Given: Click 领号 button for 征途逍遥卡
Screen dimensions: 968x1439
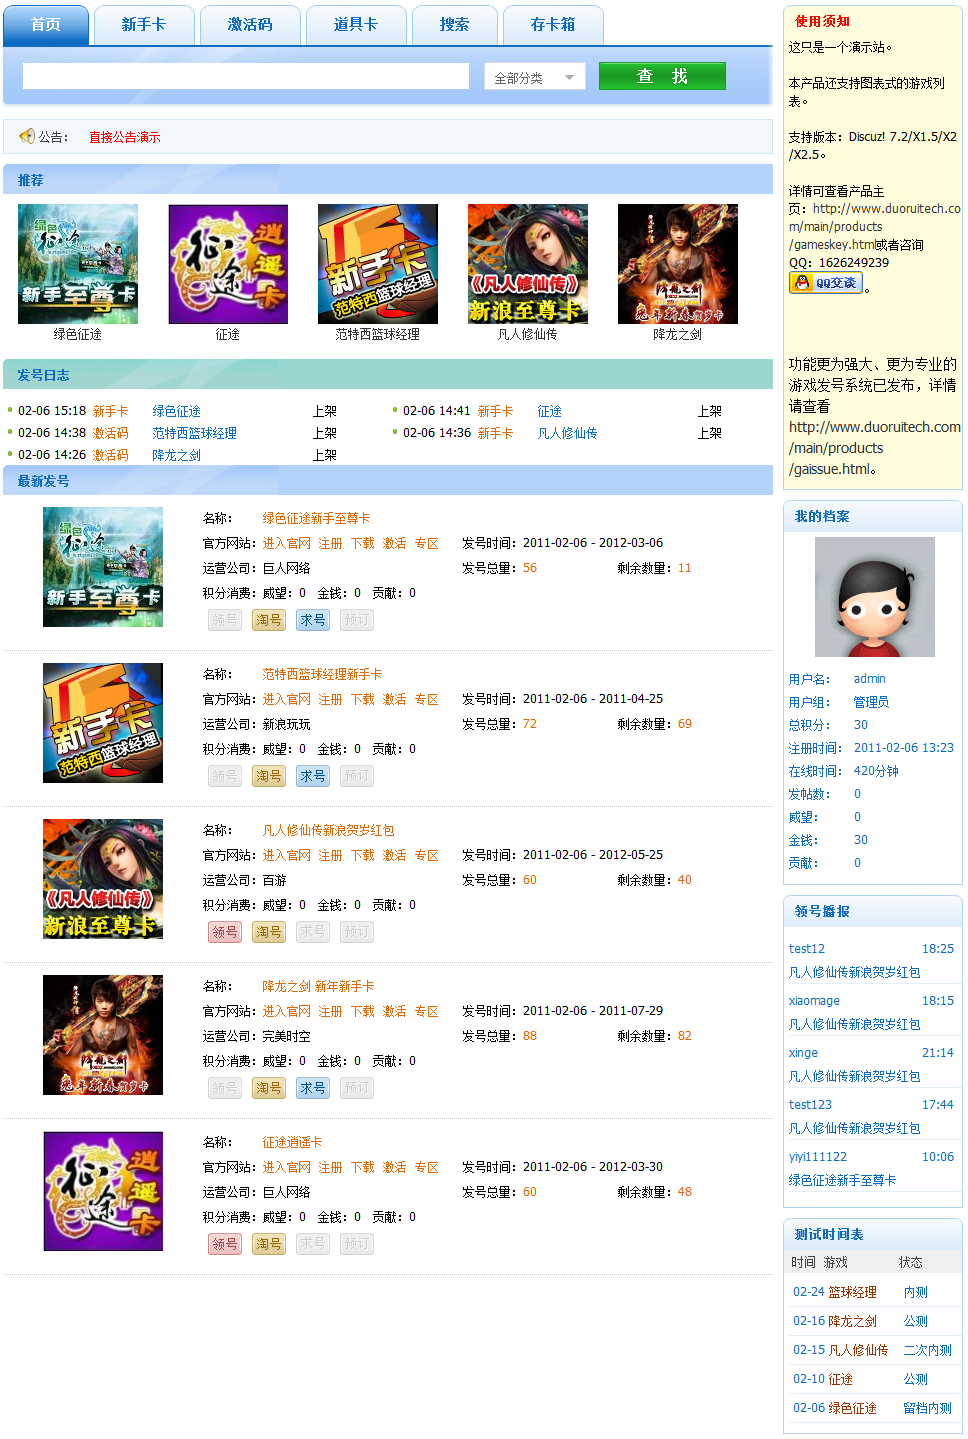Looking at the screenshot, I should coord(225,1244).
